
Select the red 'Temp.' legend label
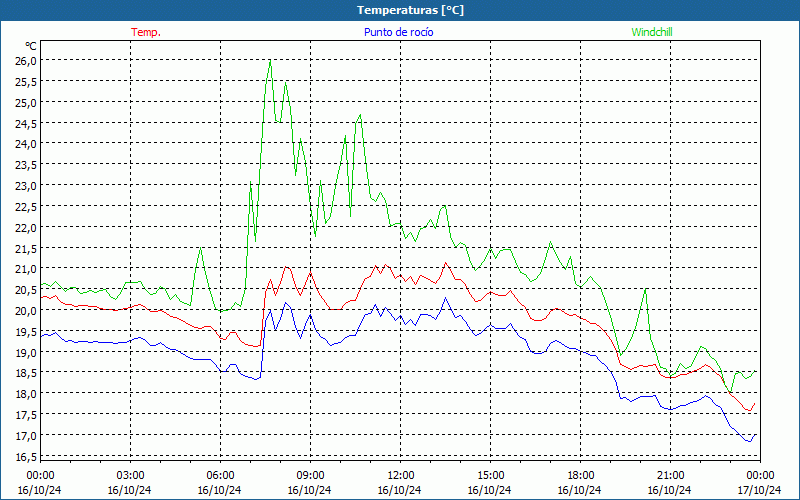pos(146,32)
